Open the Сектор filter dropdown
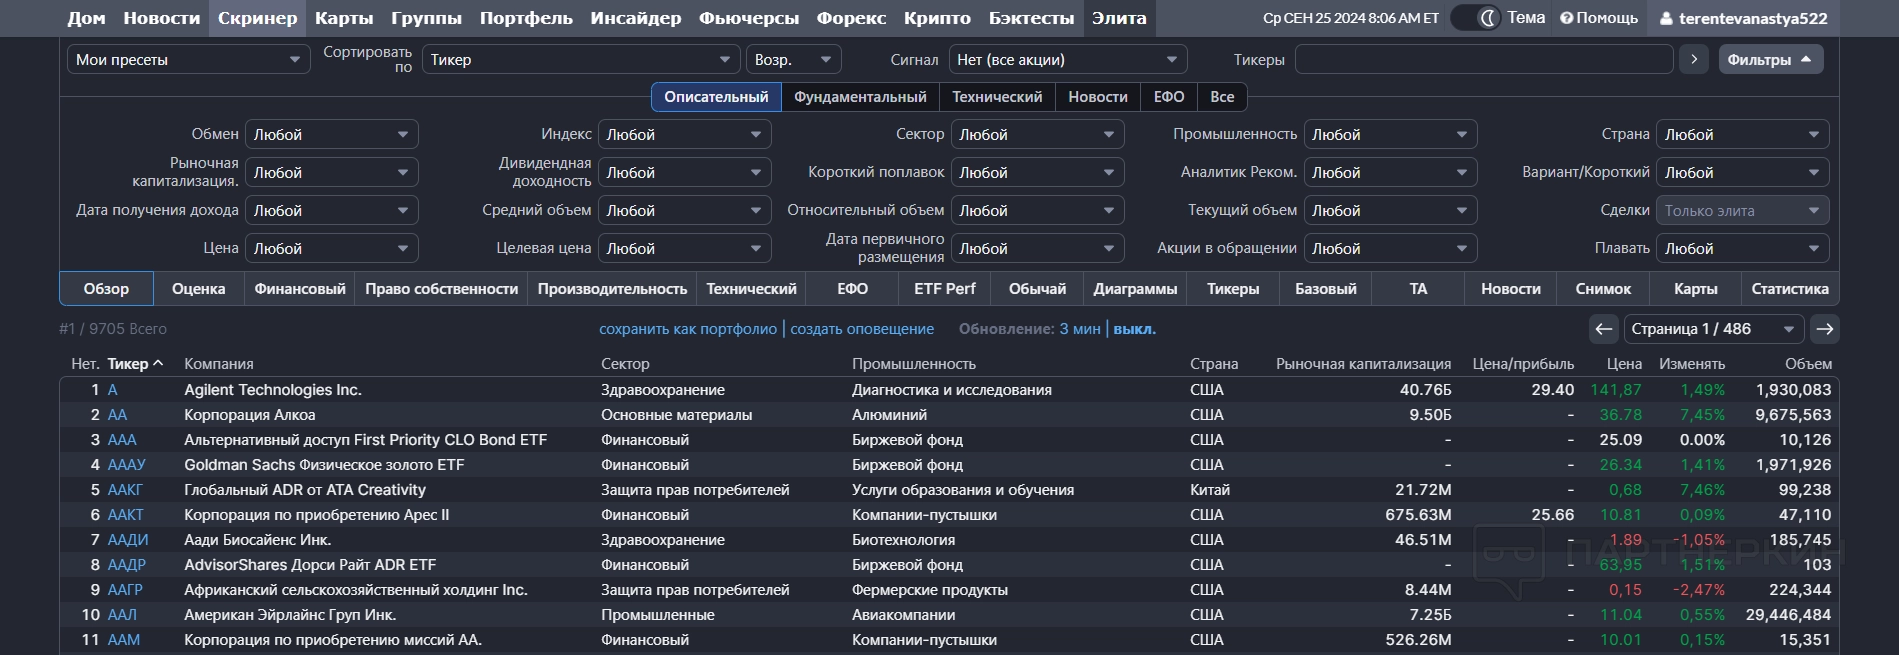Screen dimensions: 1899x655 click(1036, 135)
